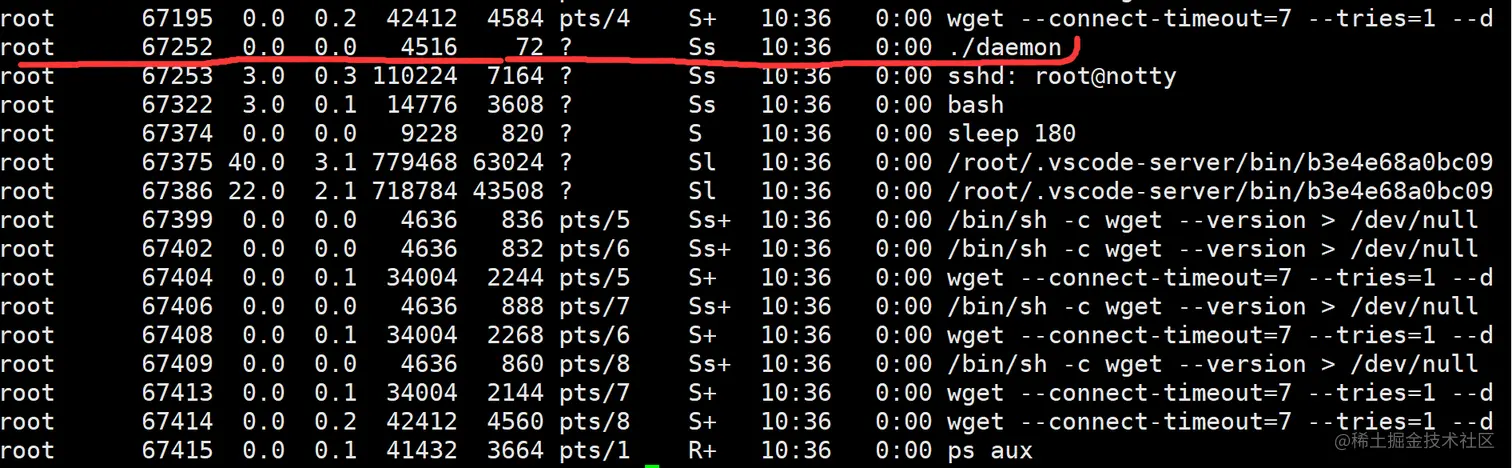Click the 40.0 CPU usage value
1512x468 pixels.
(256, 163)
